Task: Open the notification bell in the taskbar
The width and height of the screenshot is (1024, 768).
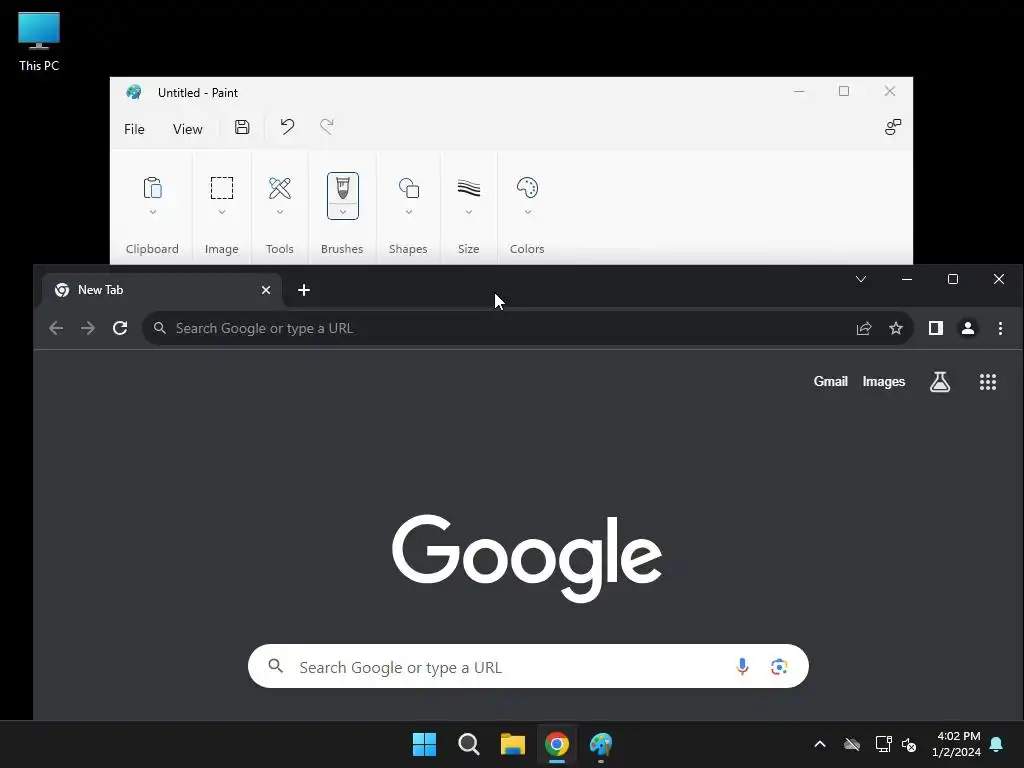Action: 997,744
